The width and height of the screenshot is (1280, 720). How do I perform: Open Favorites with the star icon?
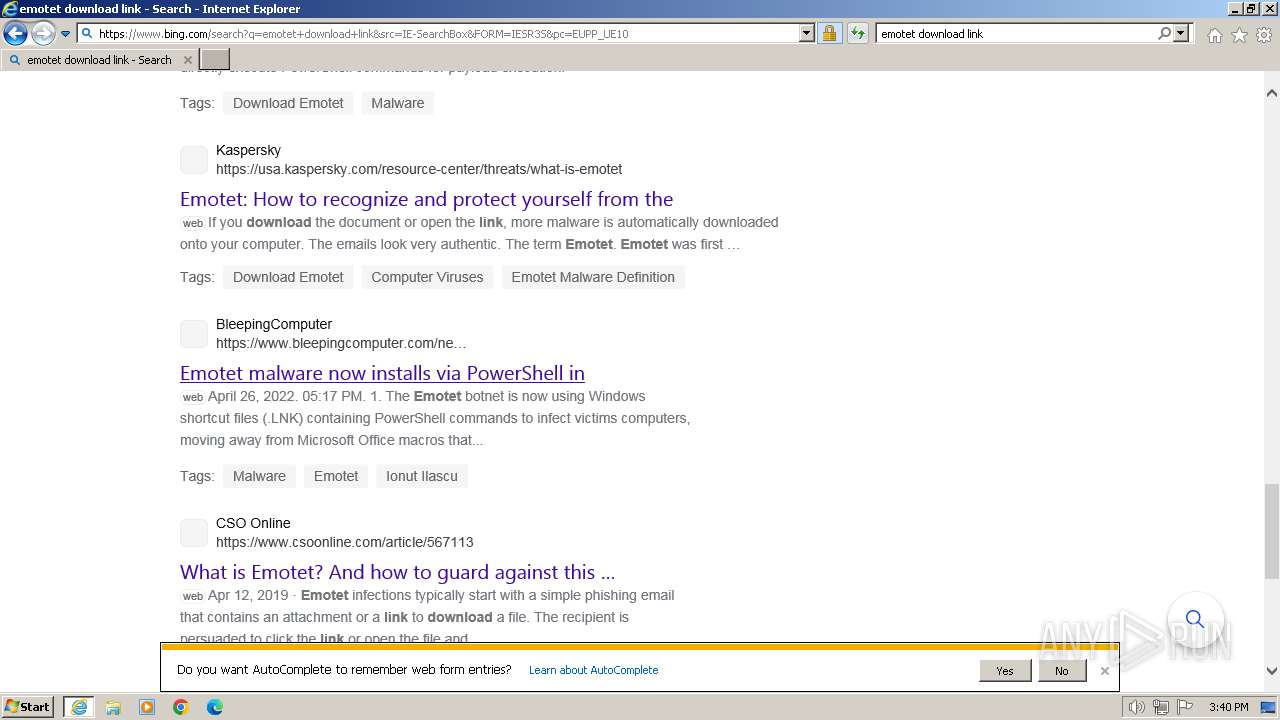(1239, 35)
